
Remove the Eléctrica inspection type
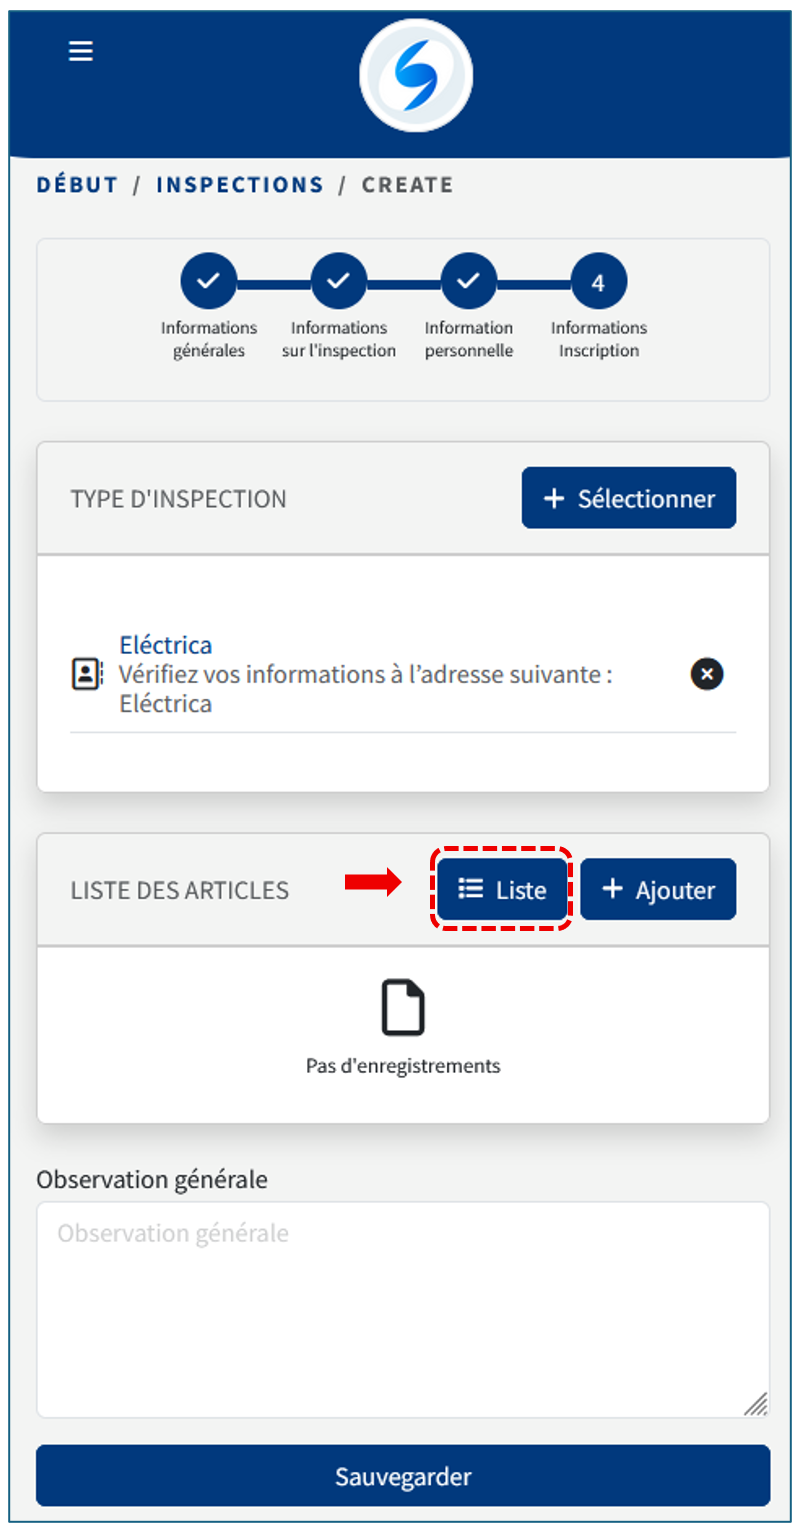click(x=707, y=675)
